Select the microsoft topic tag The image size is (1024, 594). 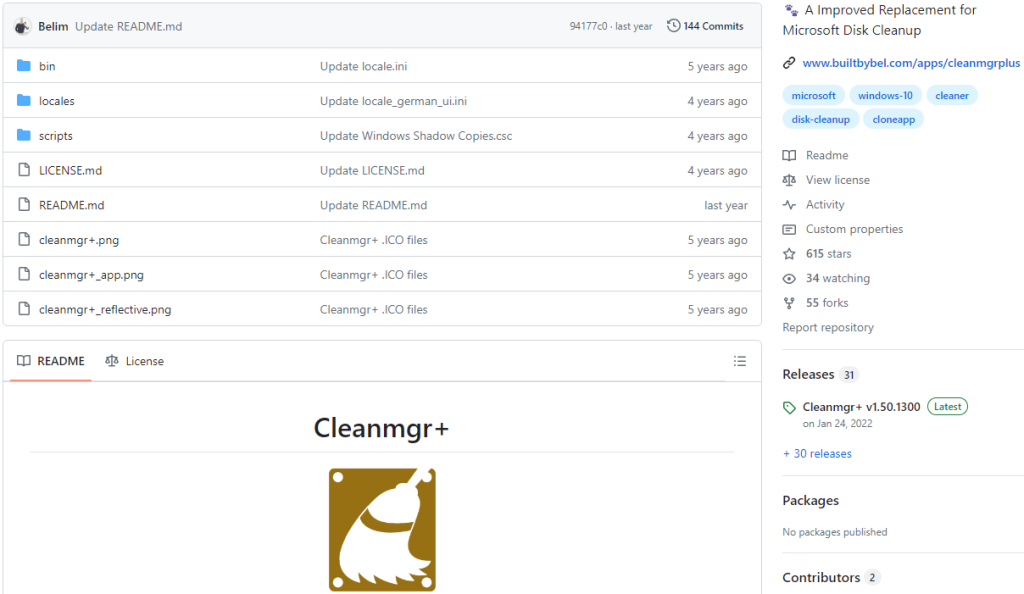click(814, 95)
